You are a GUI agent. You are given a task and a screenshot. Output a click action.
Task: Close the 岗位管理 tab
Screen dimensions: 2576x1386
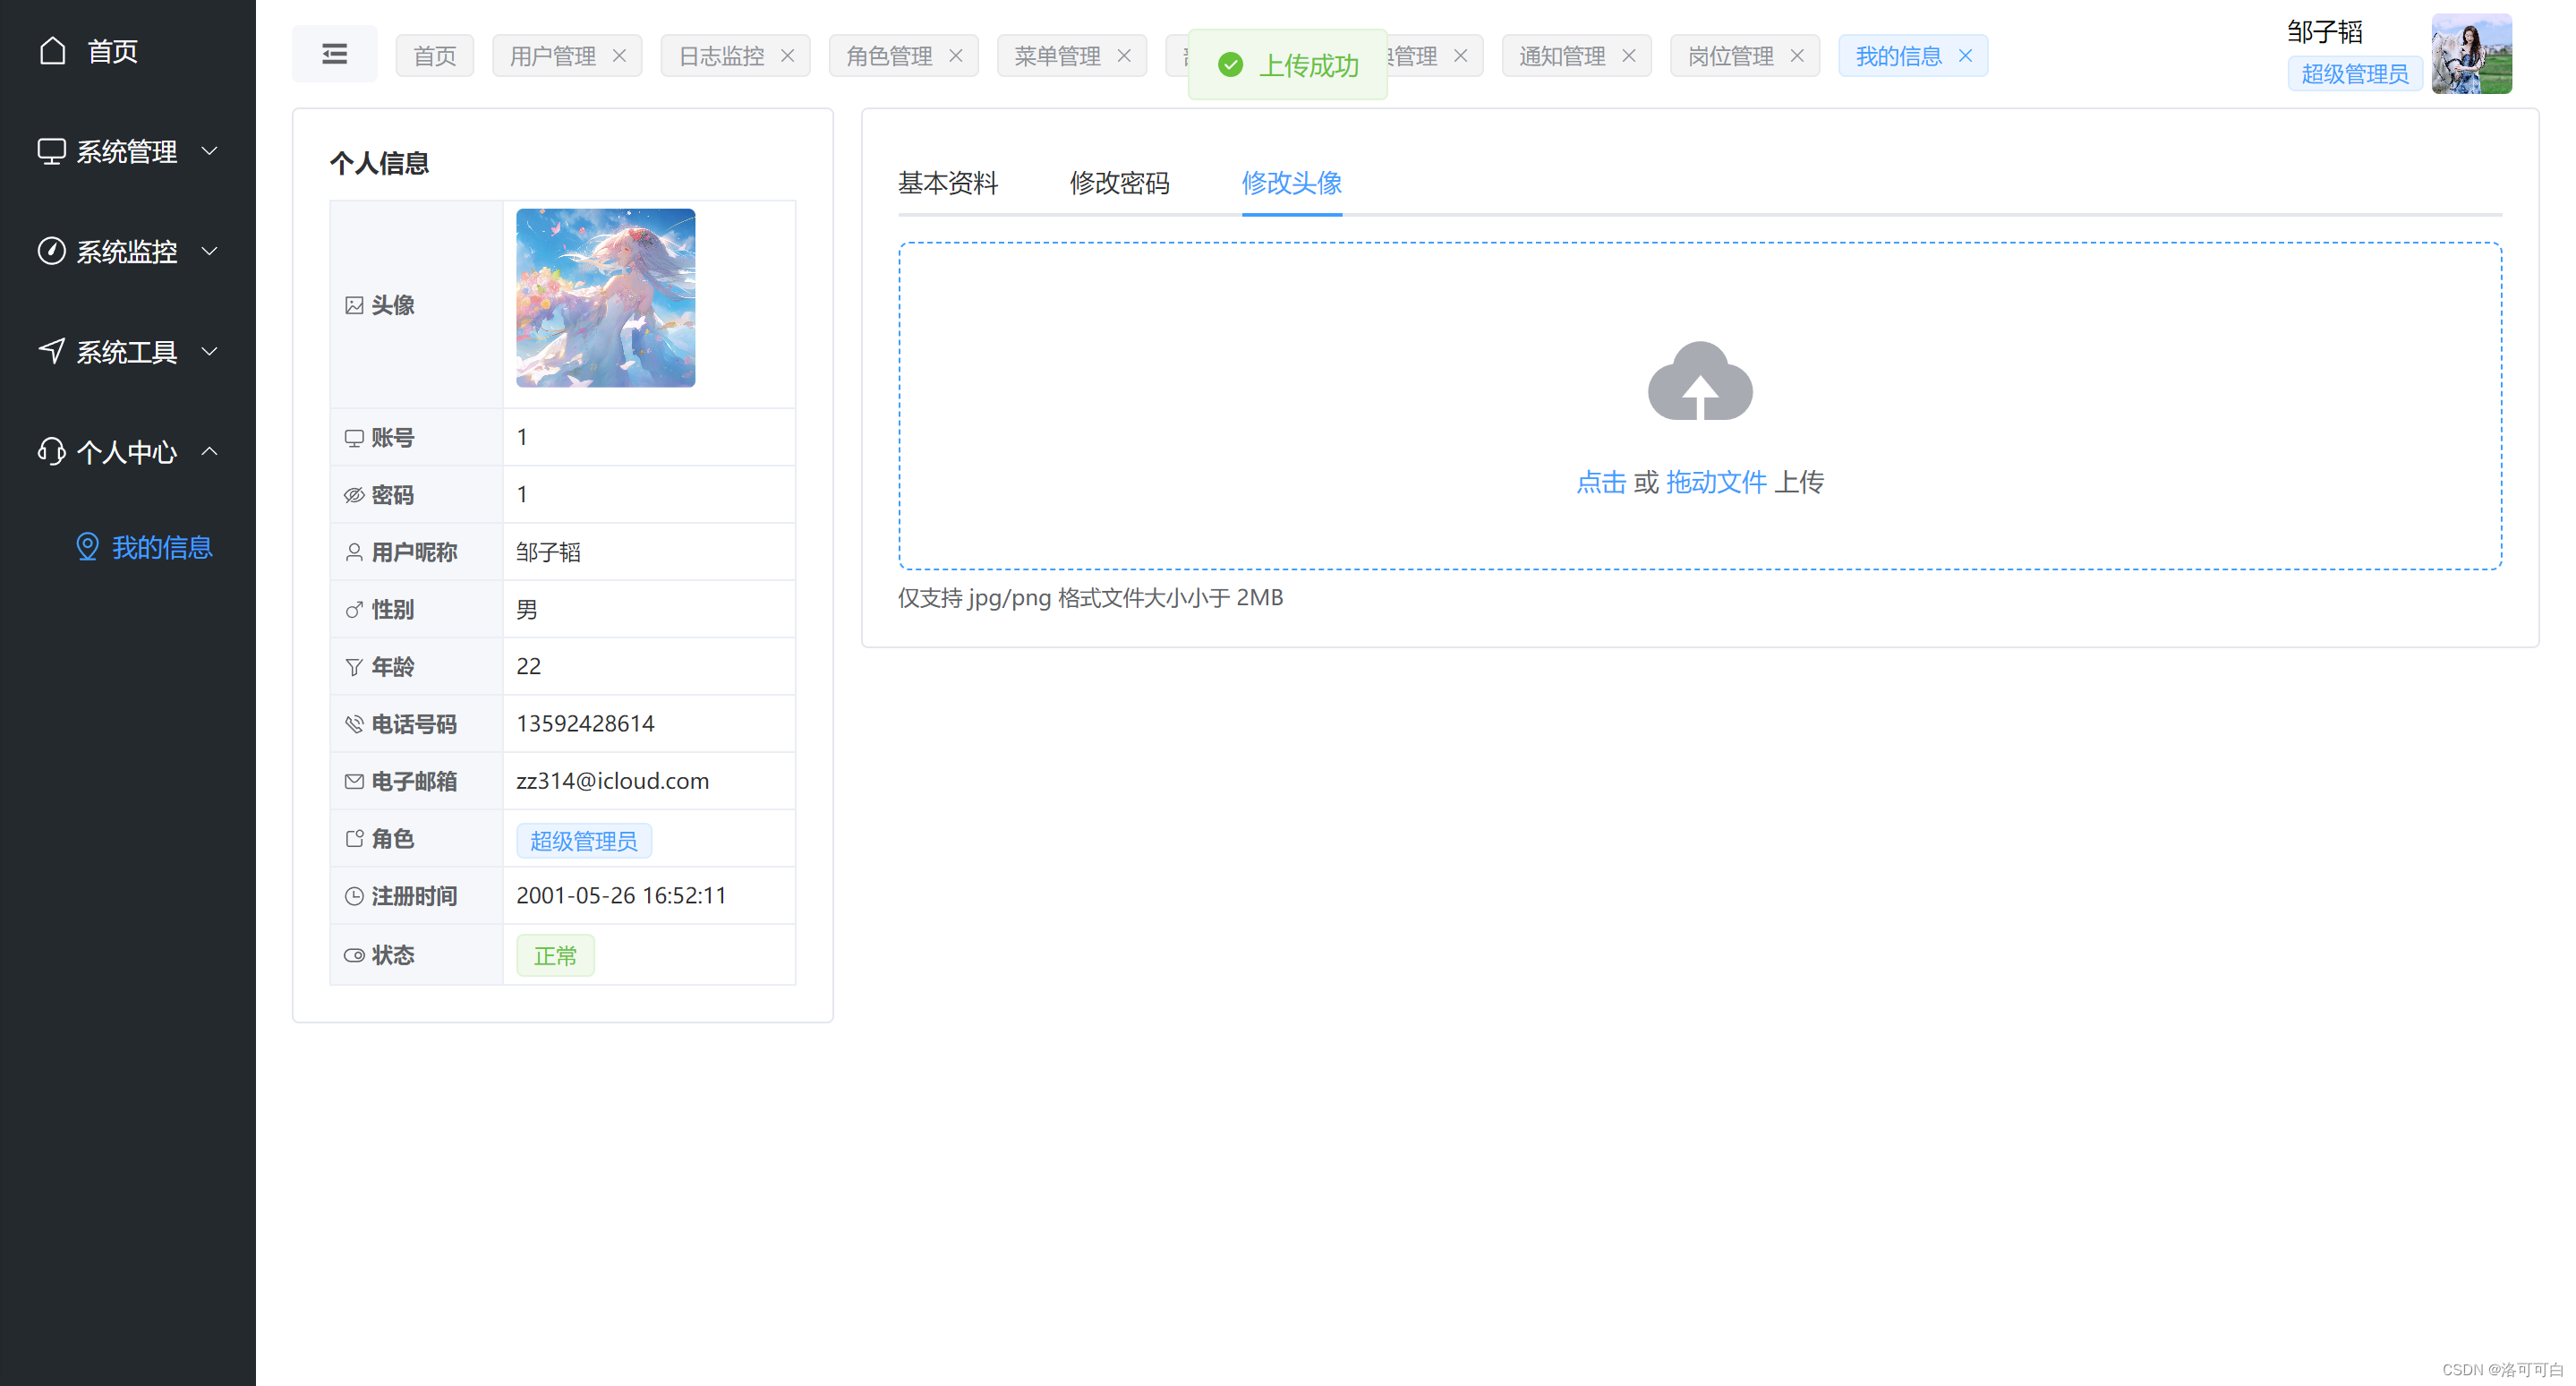(x=1797, y=56)
